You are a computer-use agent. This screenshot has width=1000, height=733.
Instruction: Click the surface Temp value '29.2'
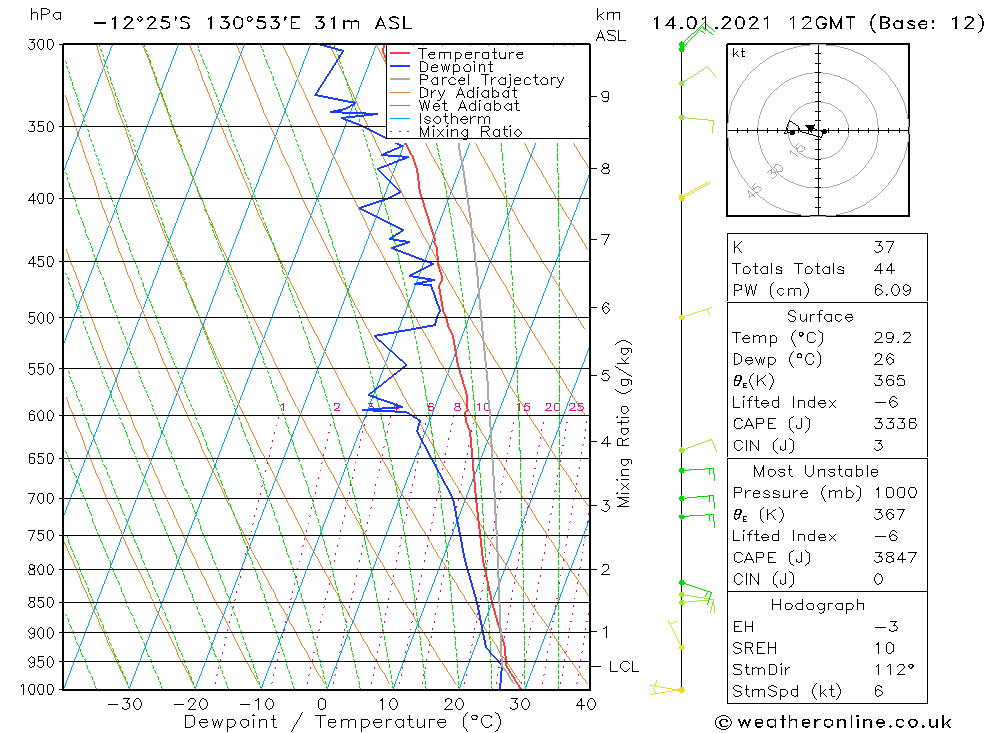892,337
